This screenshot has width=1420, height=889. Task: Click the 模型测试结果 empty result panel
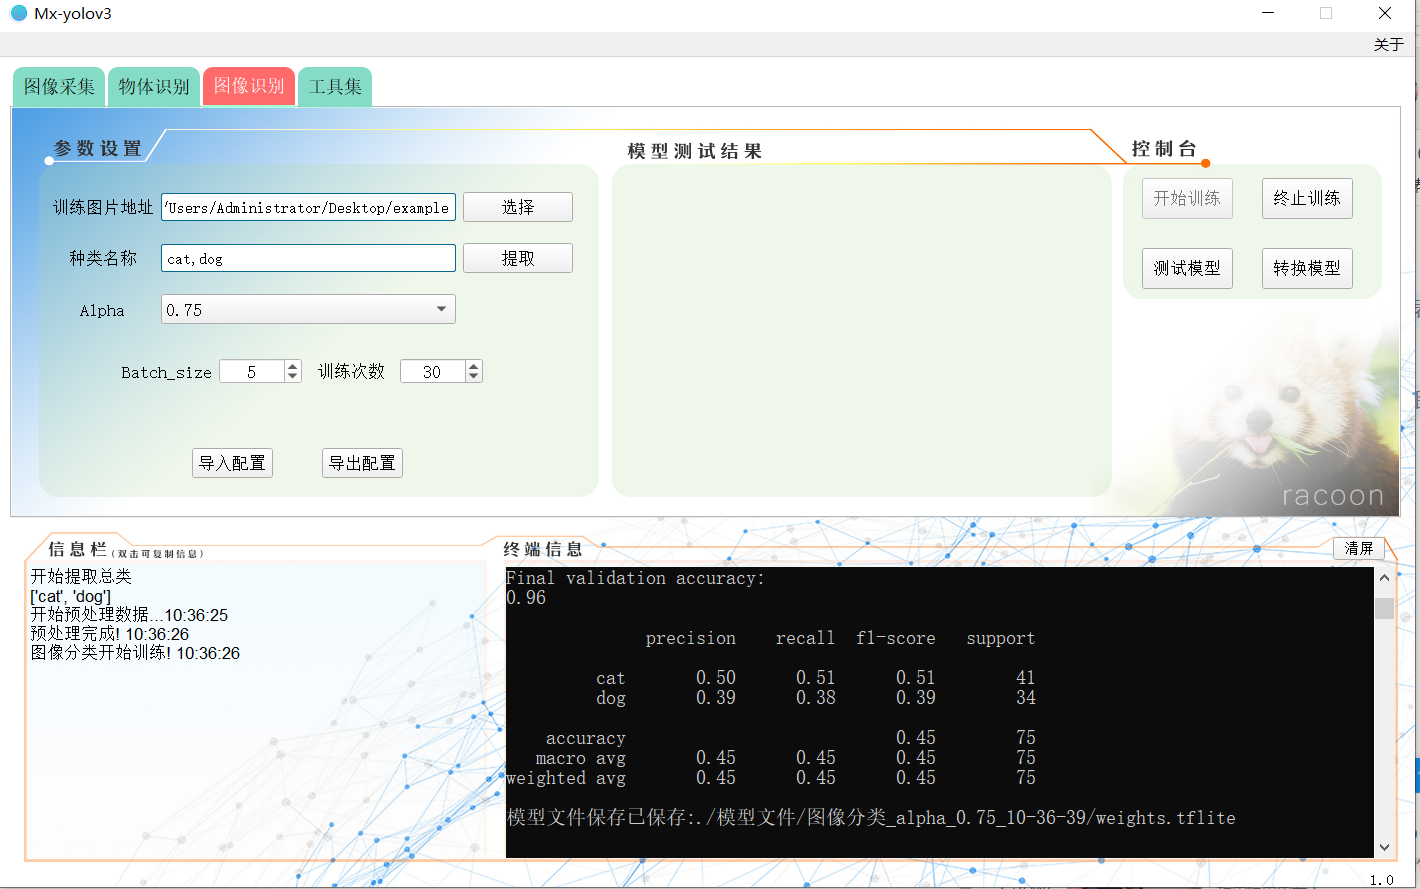[861, 330]
